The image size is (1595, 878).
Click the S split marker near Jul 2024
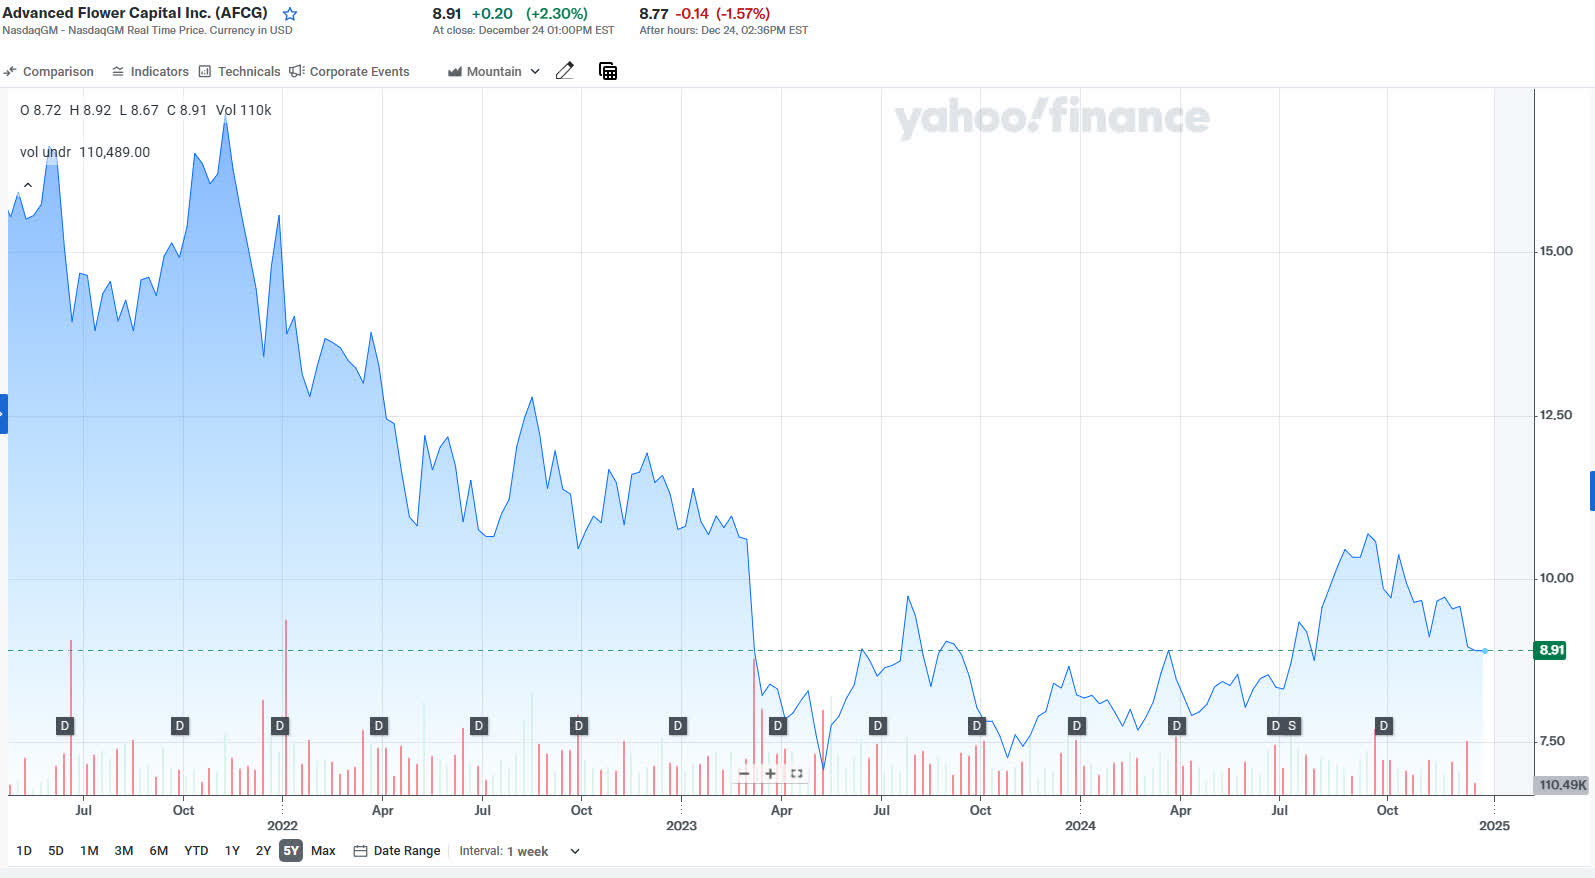(x=1292, y=726)
